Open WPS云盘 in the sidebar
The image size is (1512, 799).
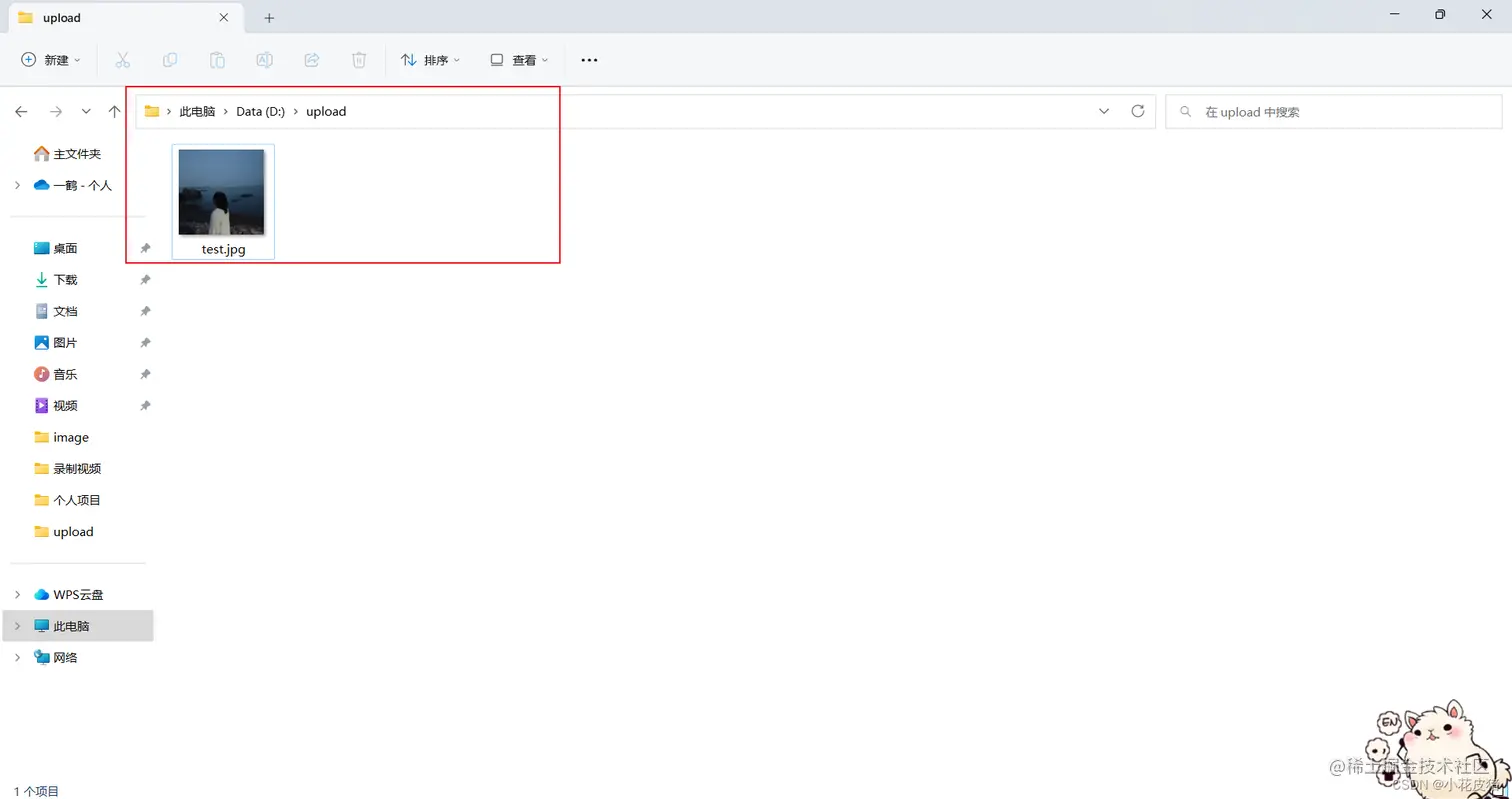click(68, 594)
